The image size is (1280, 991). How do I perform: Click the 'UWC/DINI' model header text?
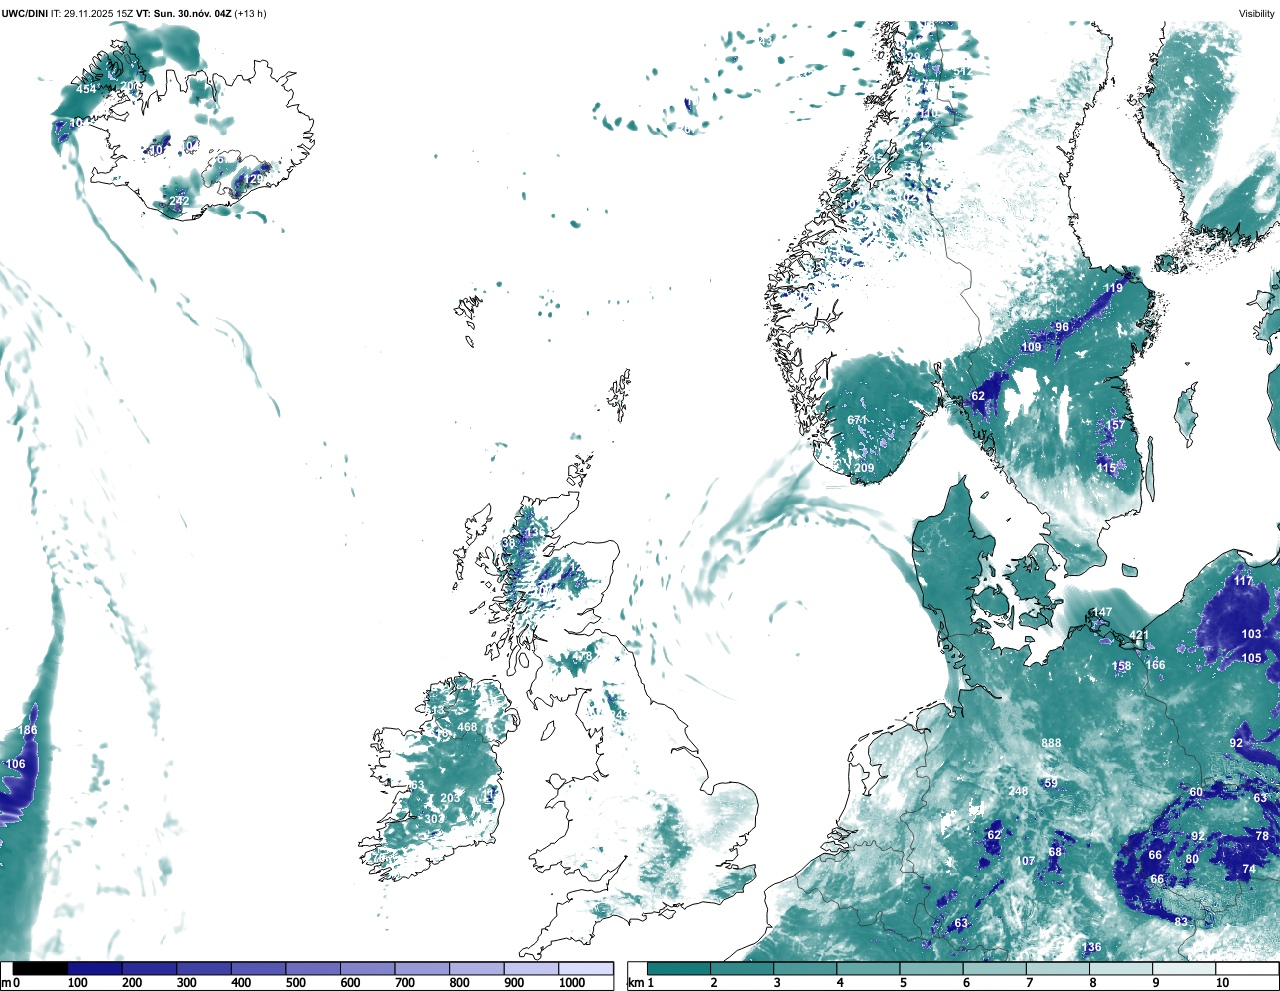(24, 13)
